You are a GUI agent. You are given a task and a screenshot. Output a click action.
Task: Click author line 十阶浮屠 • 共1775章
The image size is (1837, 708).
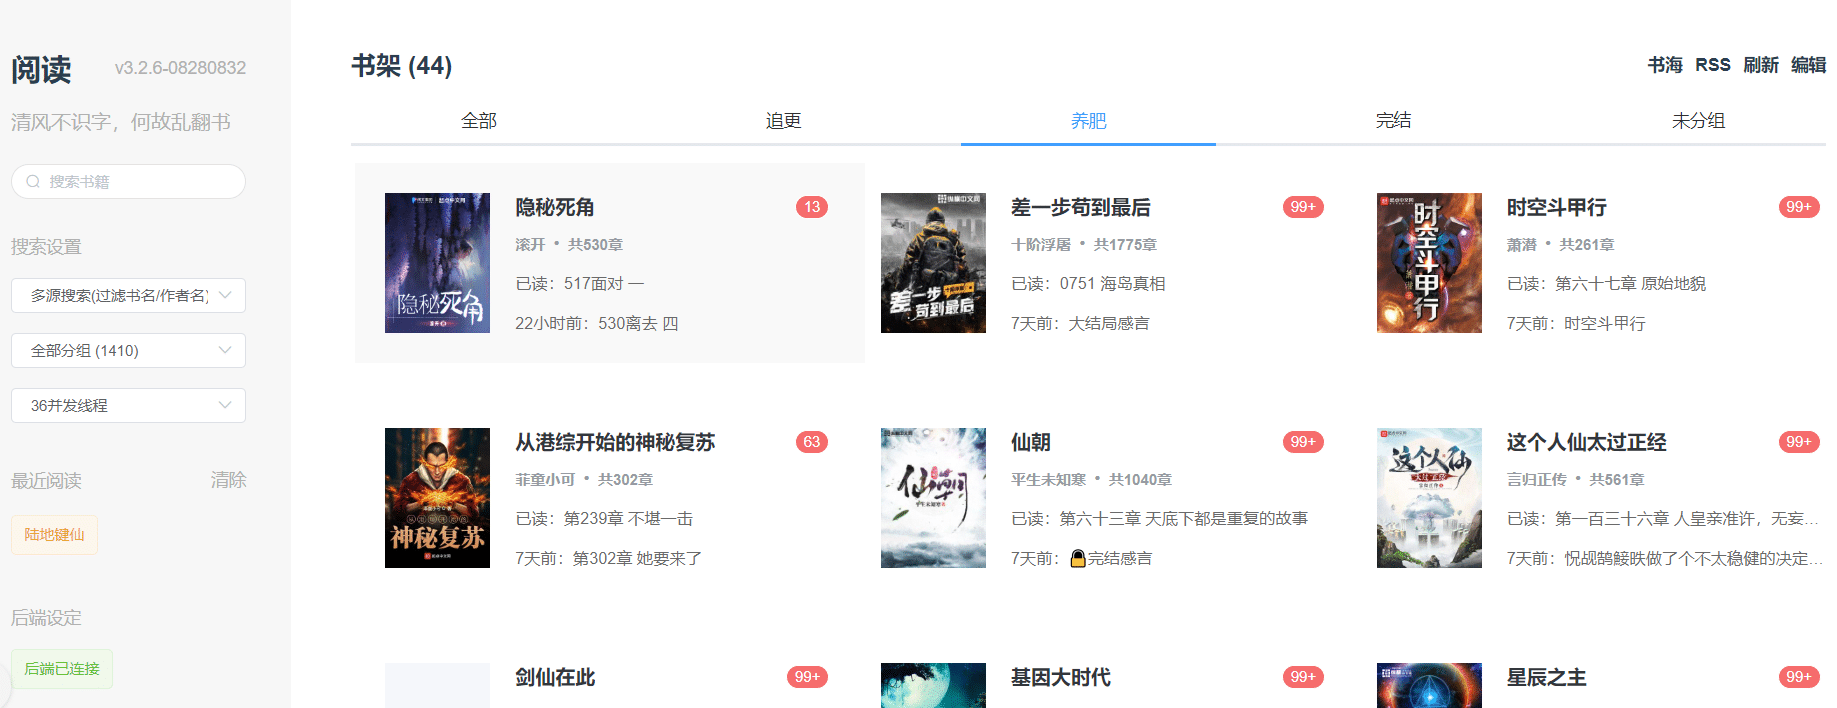(x=1084, y=245)
